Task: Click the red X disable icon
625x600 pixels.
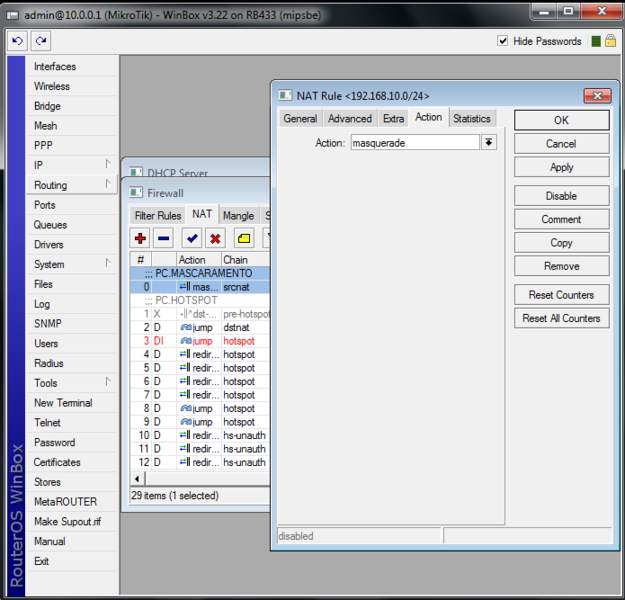Action: click(215, 238)
